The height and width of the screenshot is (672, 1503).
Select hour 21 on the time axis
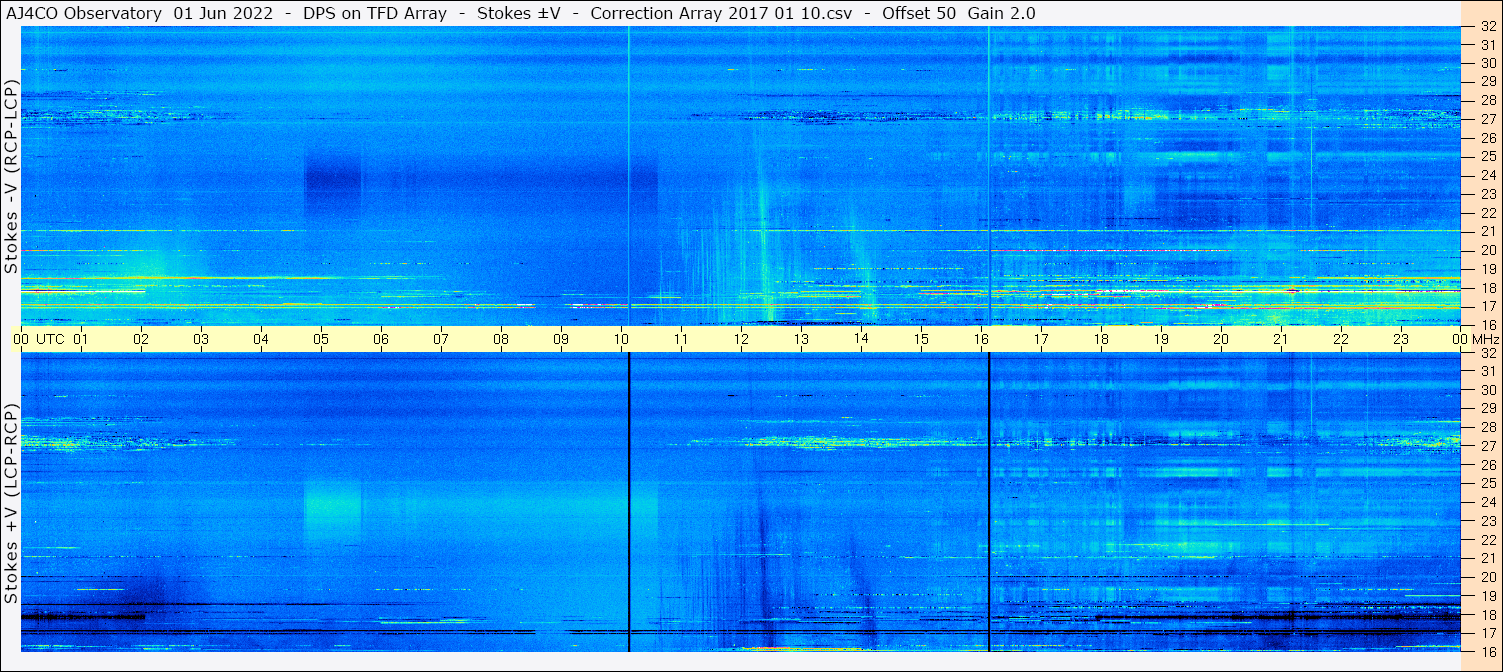click(1281, 339)
